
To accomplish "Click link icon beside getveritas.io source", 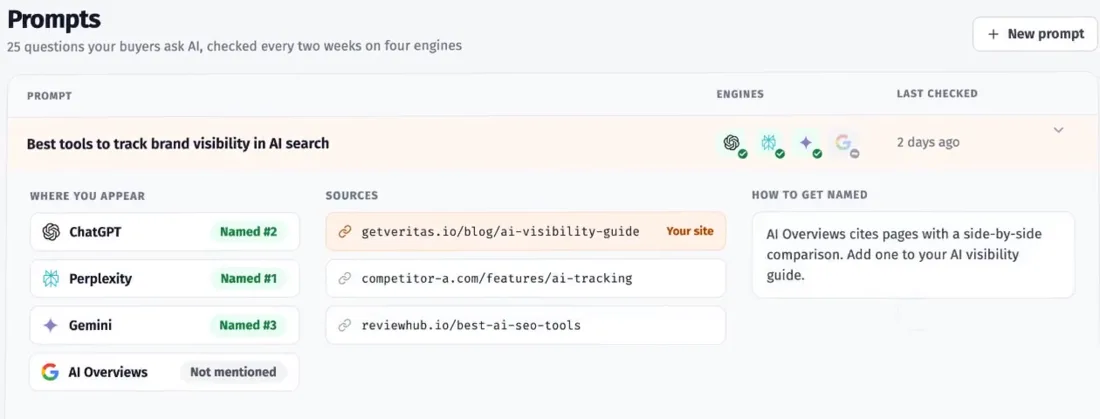I will pos(344,232).
